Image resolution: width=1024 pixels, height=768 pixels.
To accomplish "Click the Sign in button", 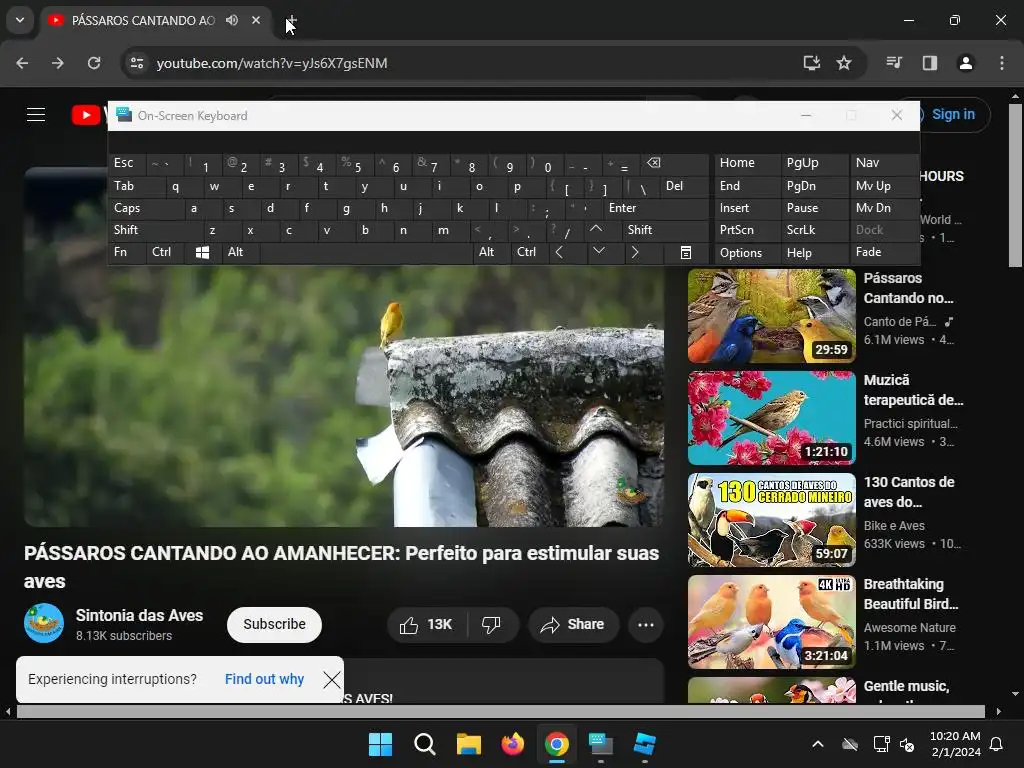I will [953, 114].
